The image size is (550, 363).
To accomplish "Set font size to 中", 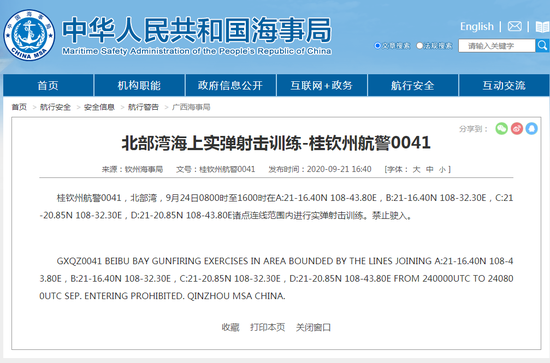I will 430,169.
